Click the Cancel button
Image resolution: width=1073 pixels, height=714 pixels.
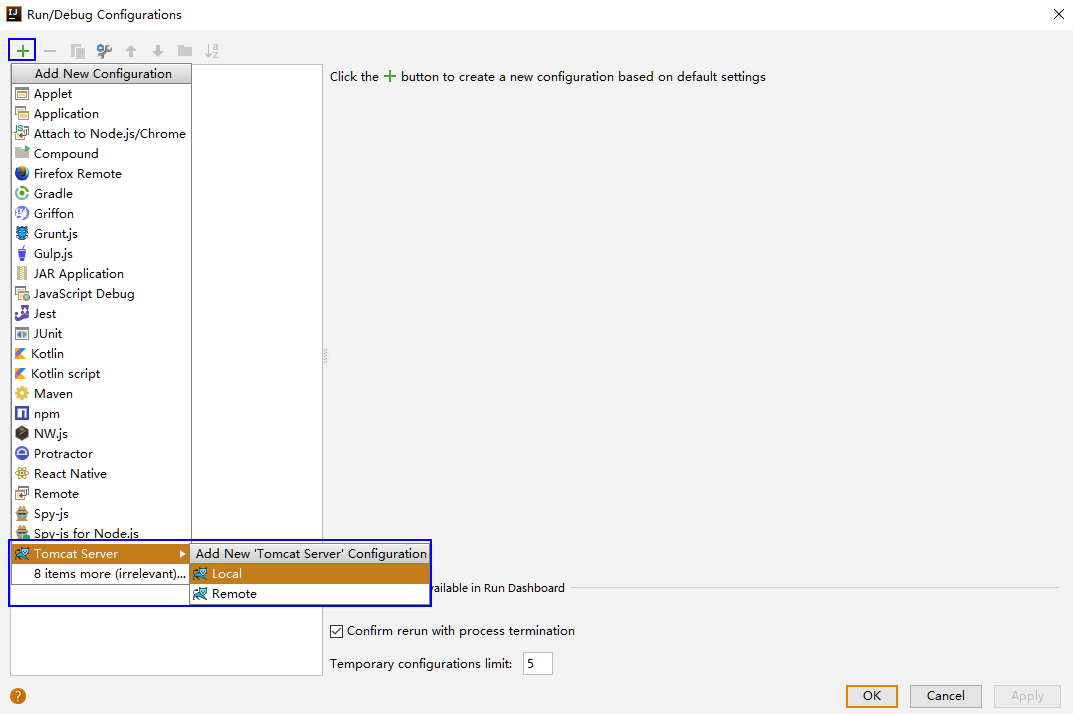point(946,696)
